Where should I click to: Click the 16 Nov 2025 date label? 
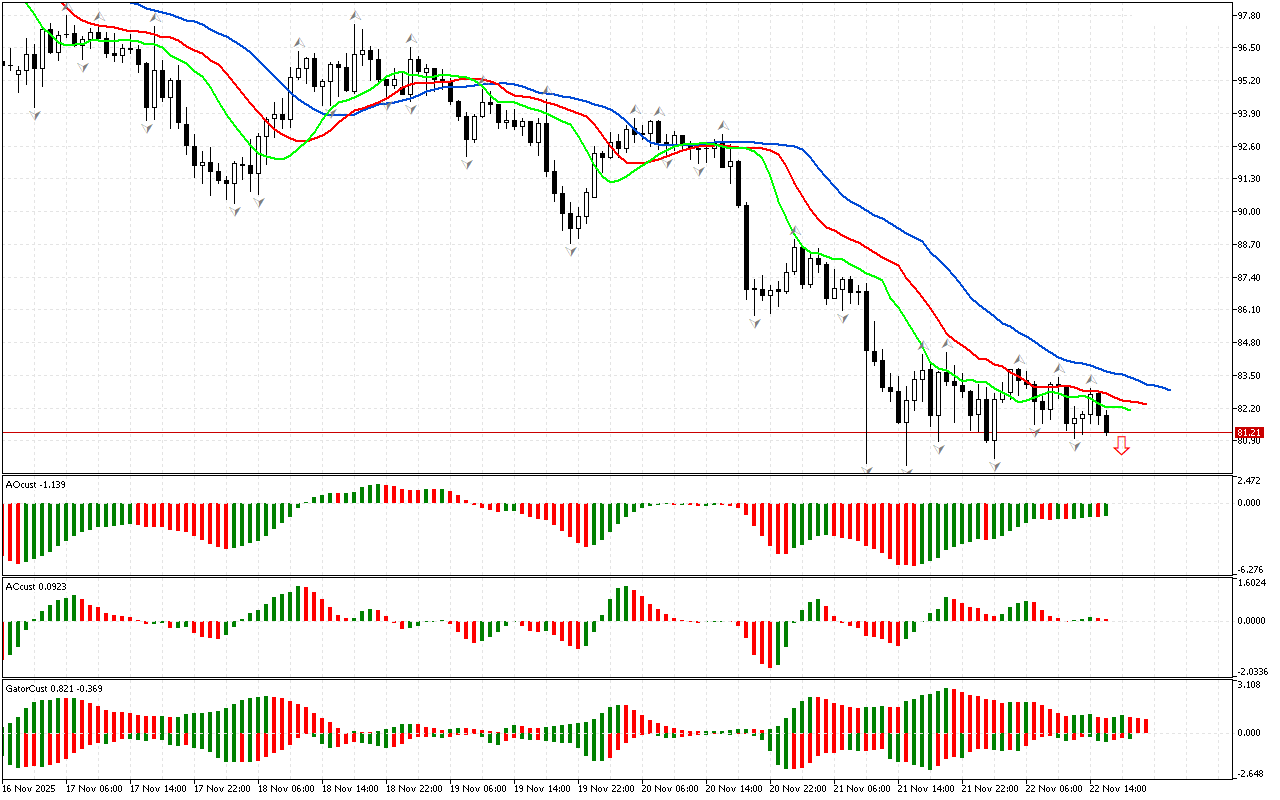coord(30,789)
